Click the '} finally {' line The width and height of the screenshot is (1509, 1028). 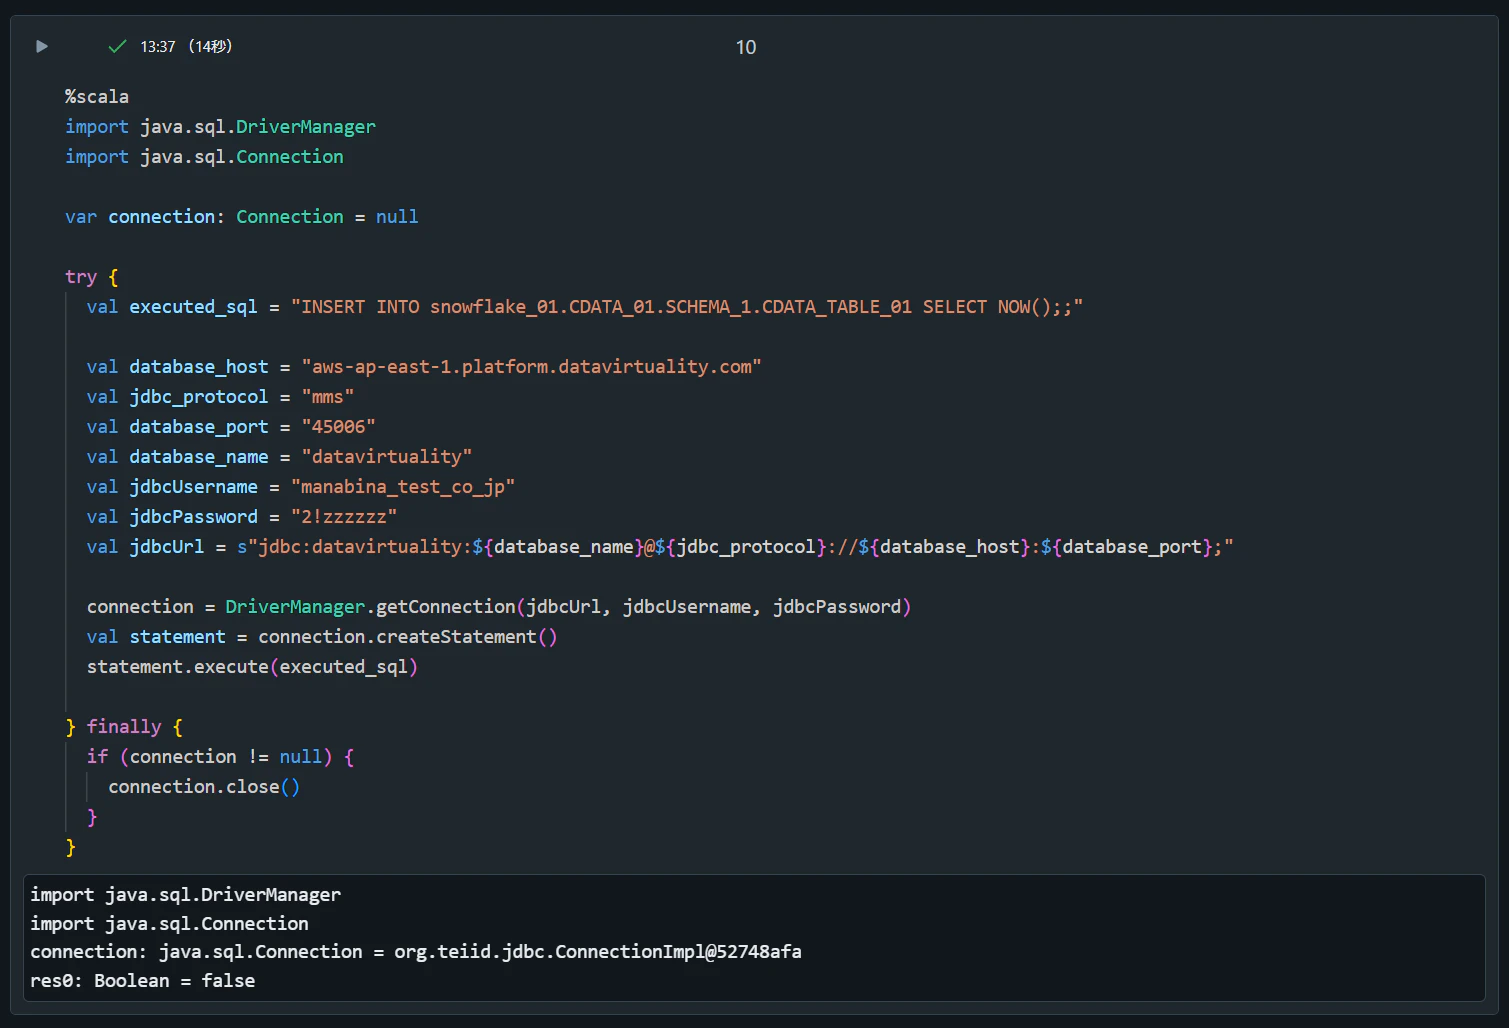pos(124,727)
